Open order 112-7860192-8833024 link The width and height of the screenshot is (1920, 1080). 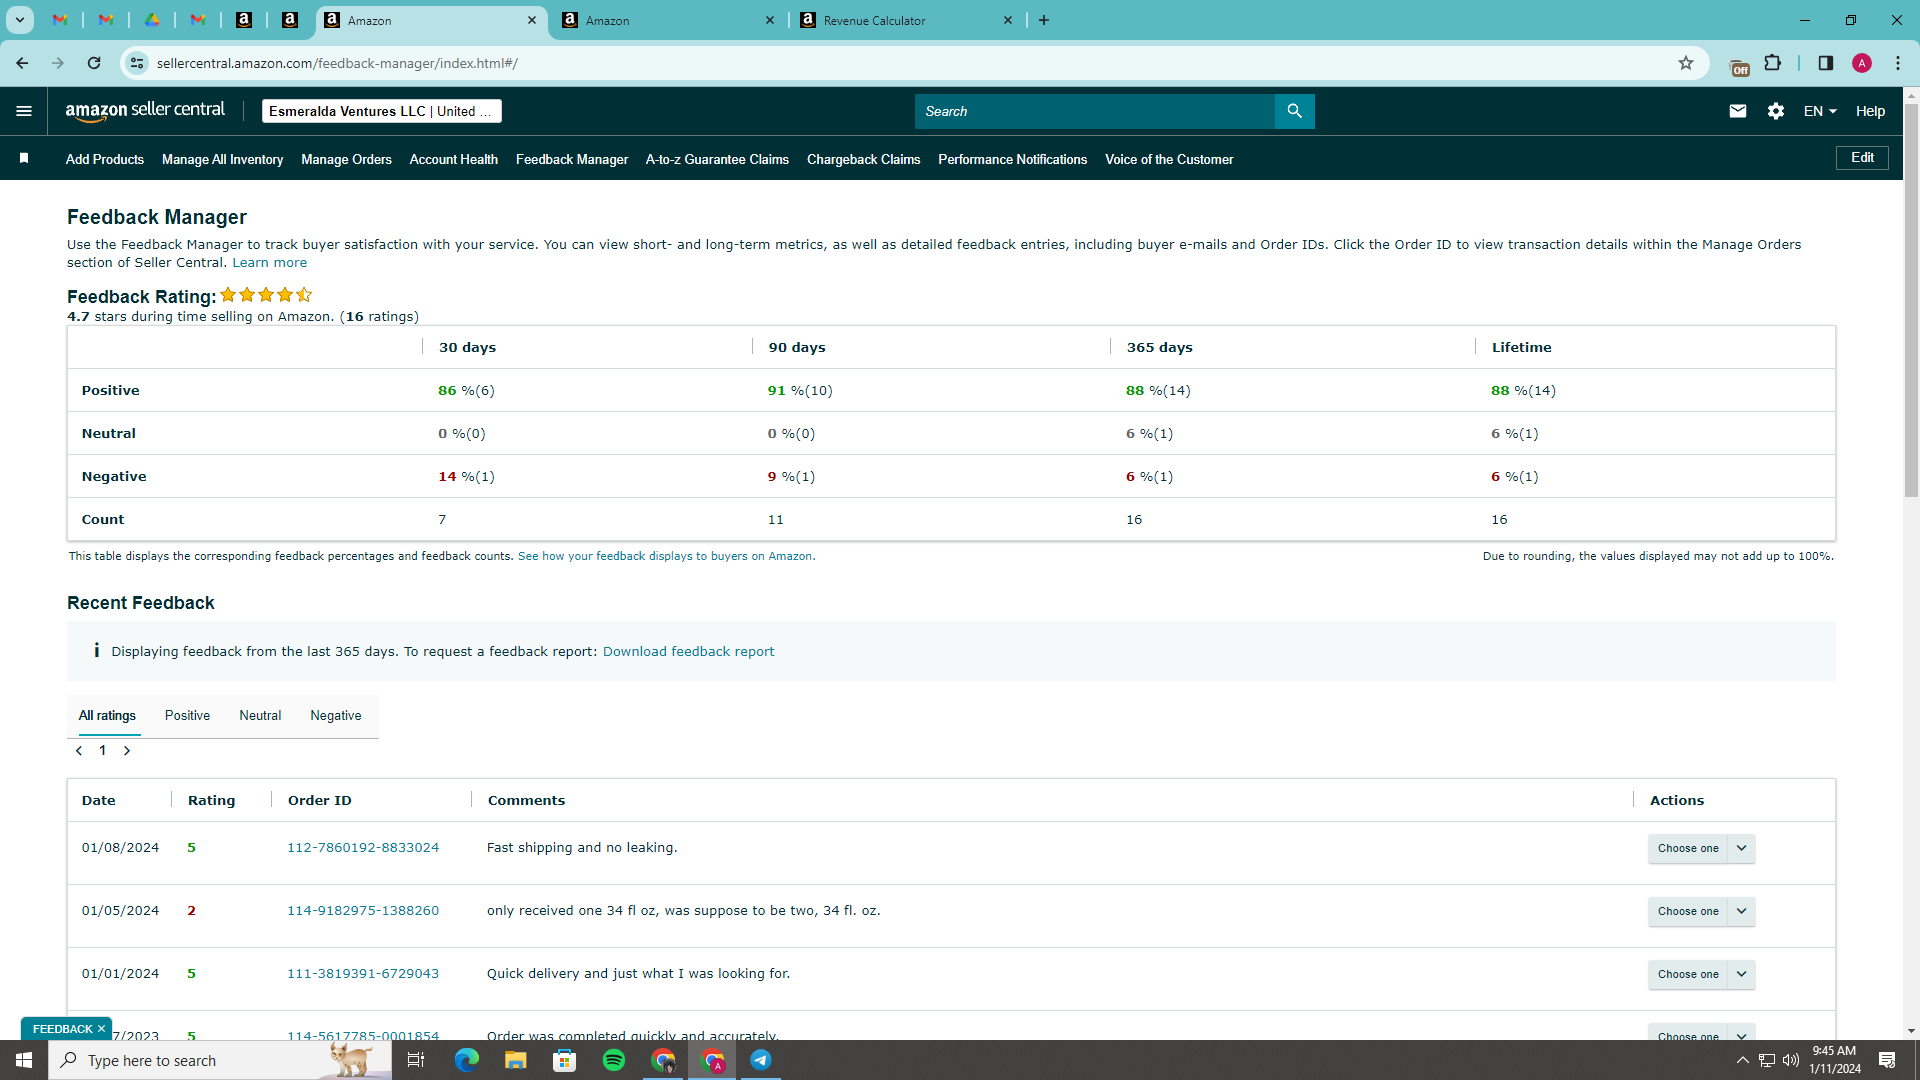(x=363, y=848)
